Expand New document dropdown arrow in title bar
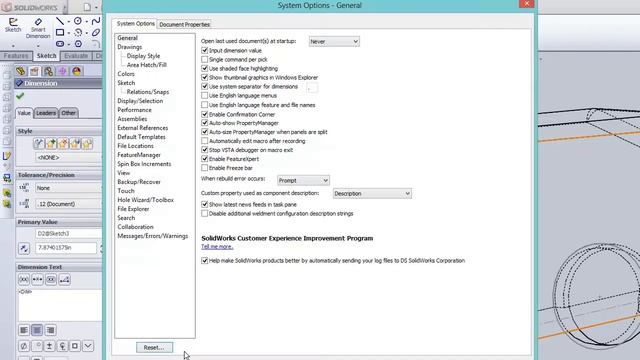 96,7
